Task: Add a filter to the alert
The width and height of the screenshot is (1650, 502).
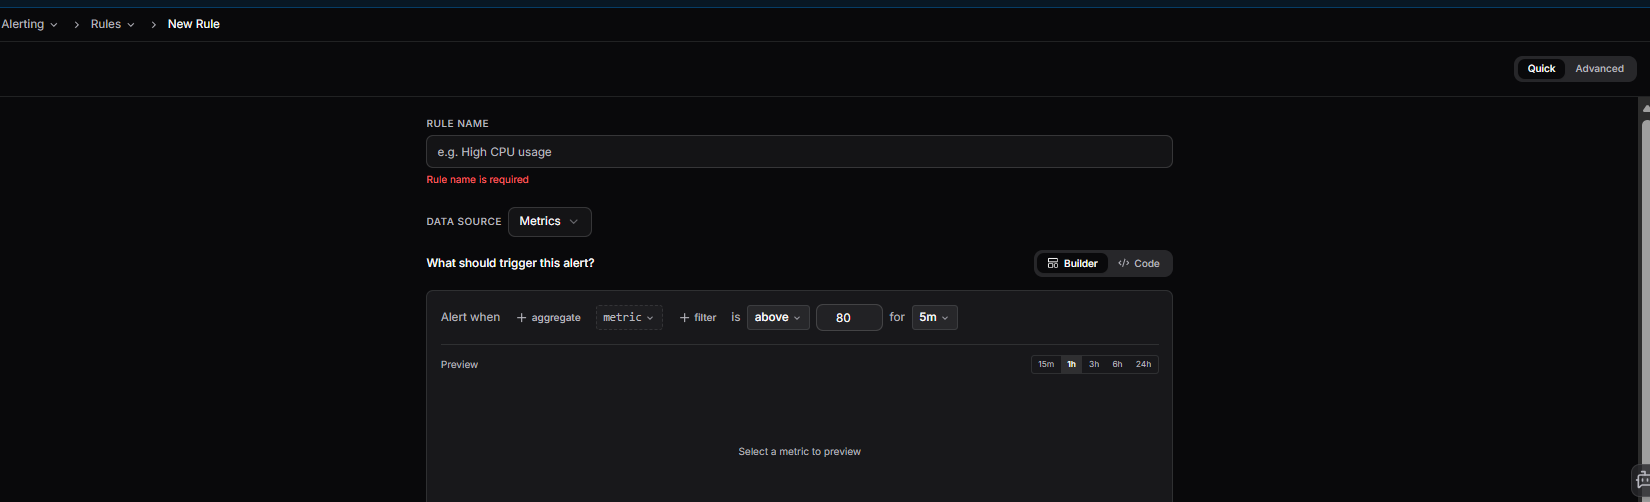Action: coord(698,318)
